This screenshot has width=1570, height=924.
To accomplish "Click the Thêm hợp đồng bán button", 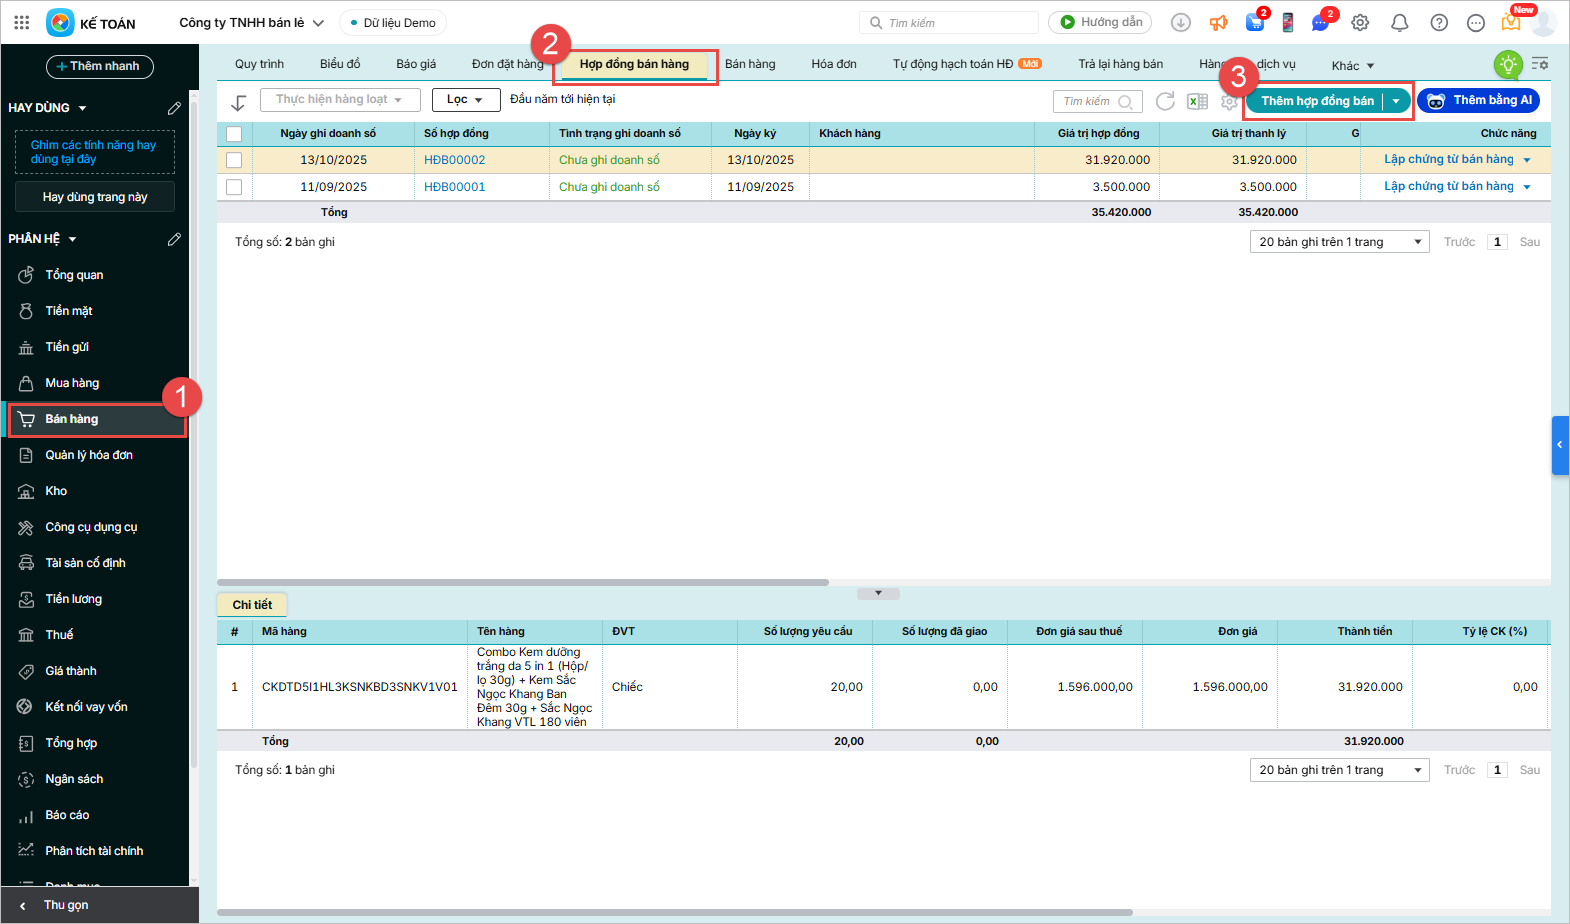I will click(1317, 101).
